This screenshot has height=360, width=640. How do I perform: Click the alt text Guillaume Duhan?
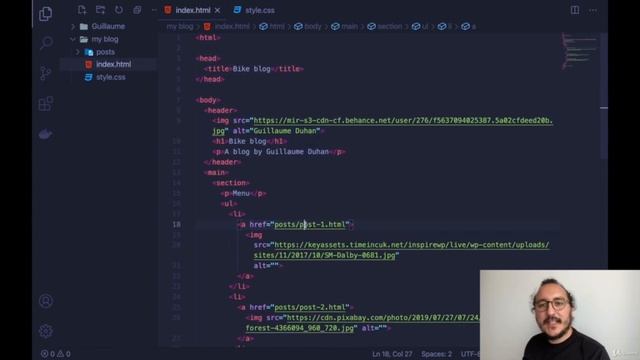pyautogui.click(x=285, y=131)
